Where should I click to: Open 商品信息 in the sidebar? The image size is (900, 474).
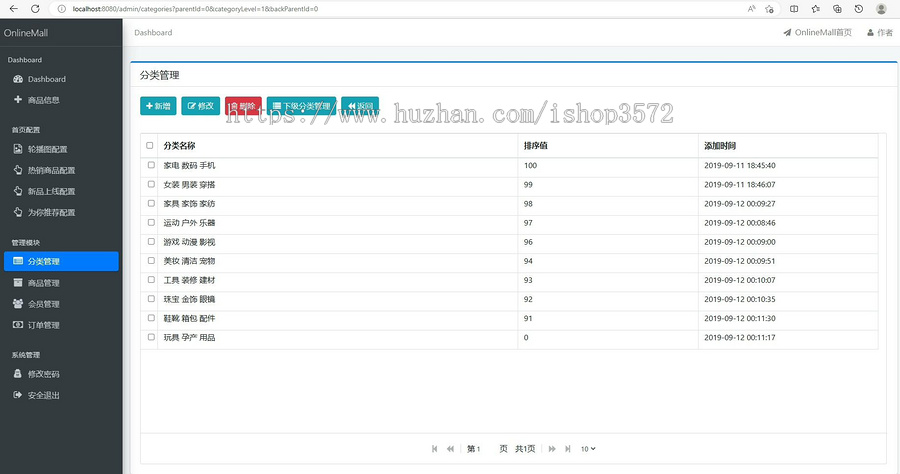click(x=61, y=100)
